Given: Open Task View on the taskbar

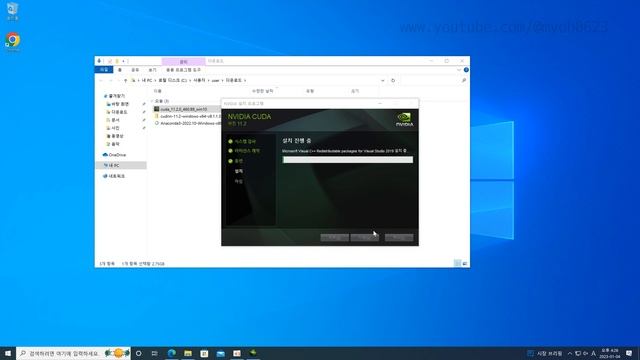Looking at the screenshot, I should point(154,353).
